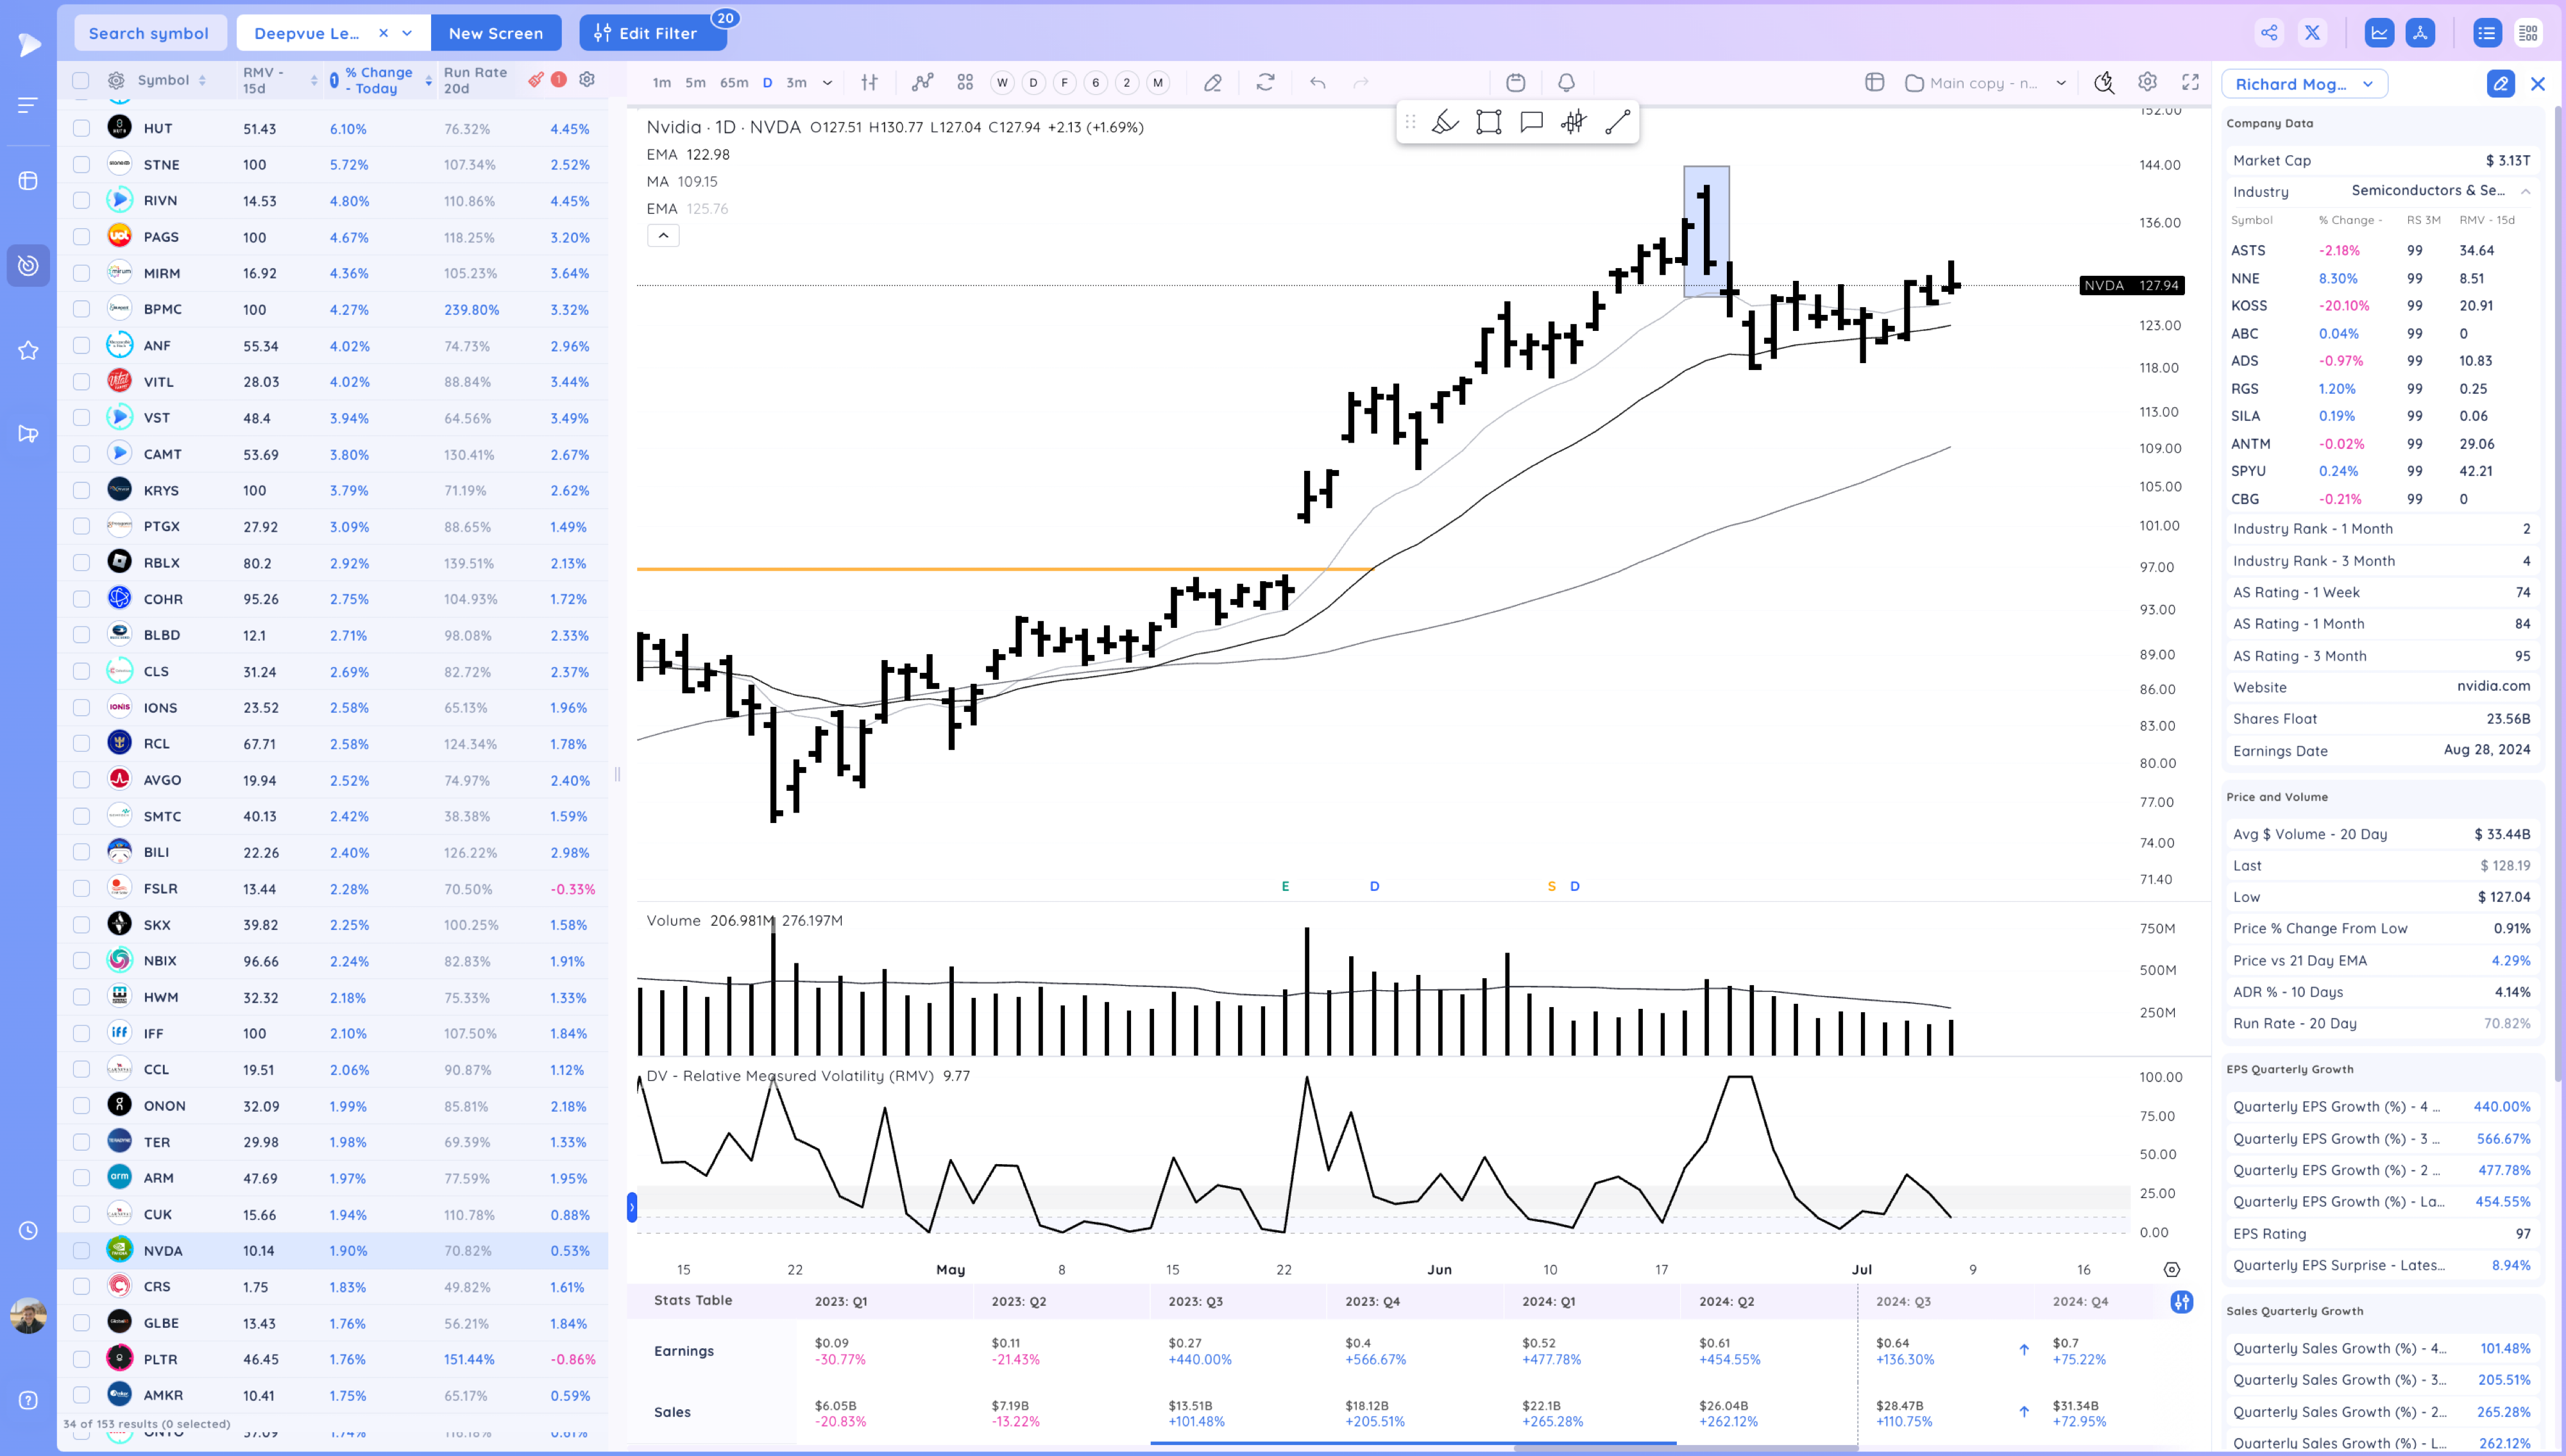Tick the select-all checkbox in table header

click(x=81, y=81)
